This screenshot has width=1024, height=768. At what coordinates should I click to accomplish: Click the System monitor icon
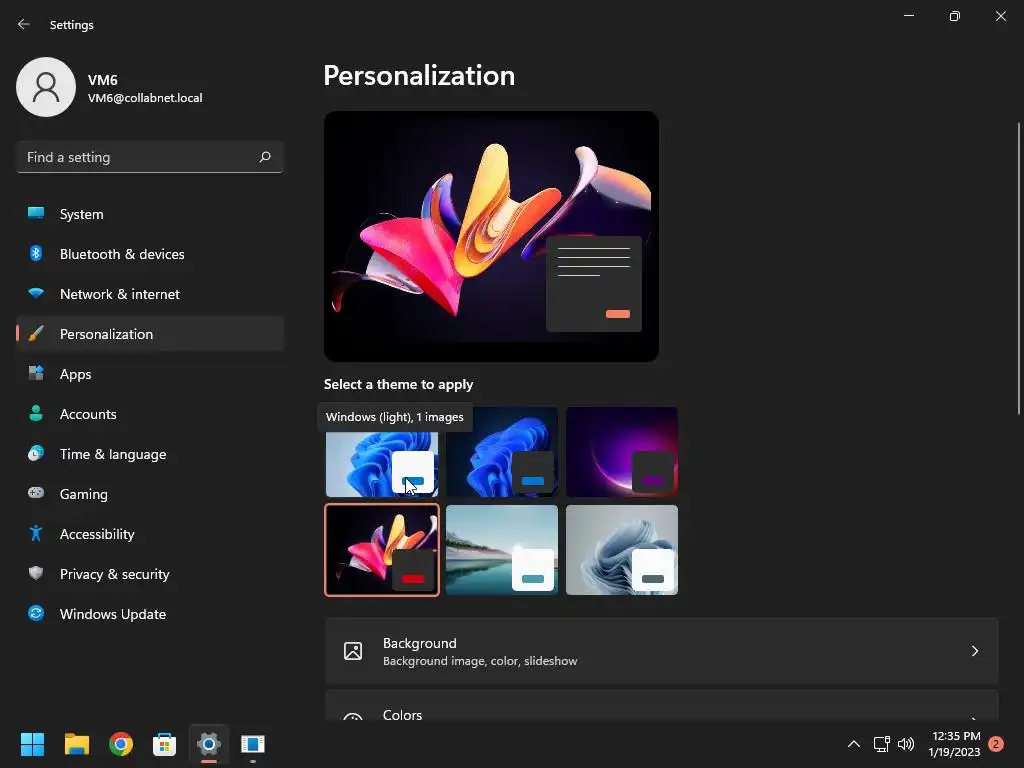[x=36, y=214]
